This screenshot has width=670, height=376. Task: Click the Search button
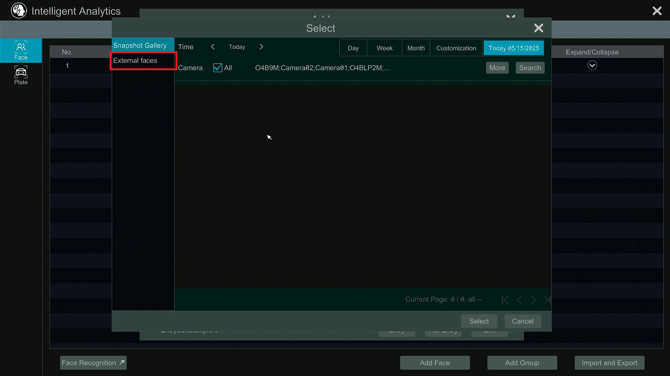click(x=530, y=68)
